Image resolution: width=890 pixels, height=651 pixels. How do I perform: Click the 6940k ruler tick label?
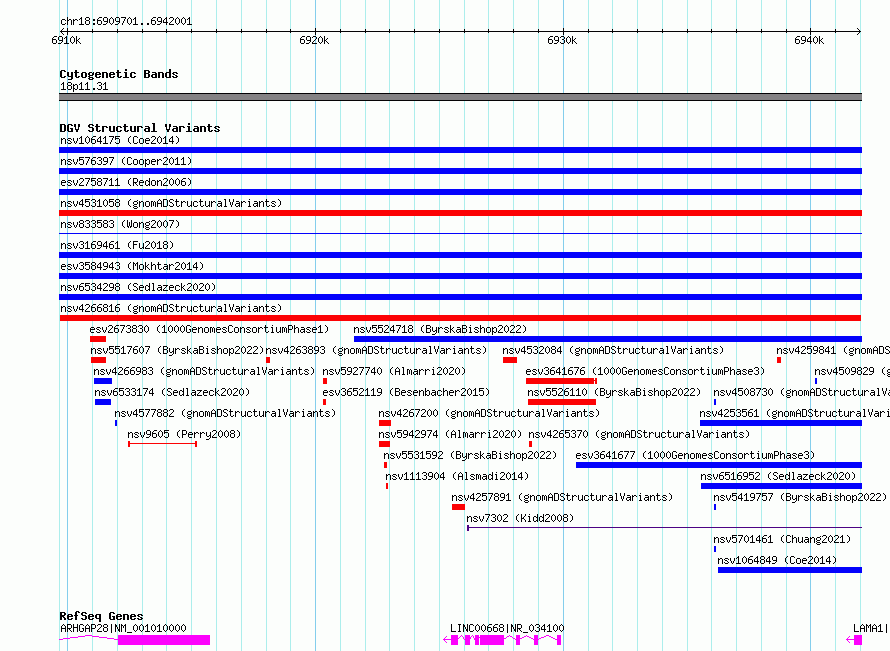point(809,40)
